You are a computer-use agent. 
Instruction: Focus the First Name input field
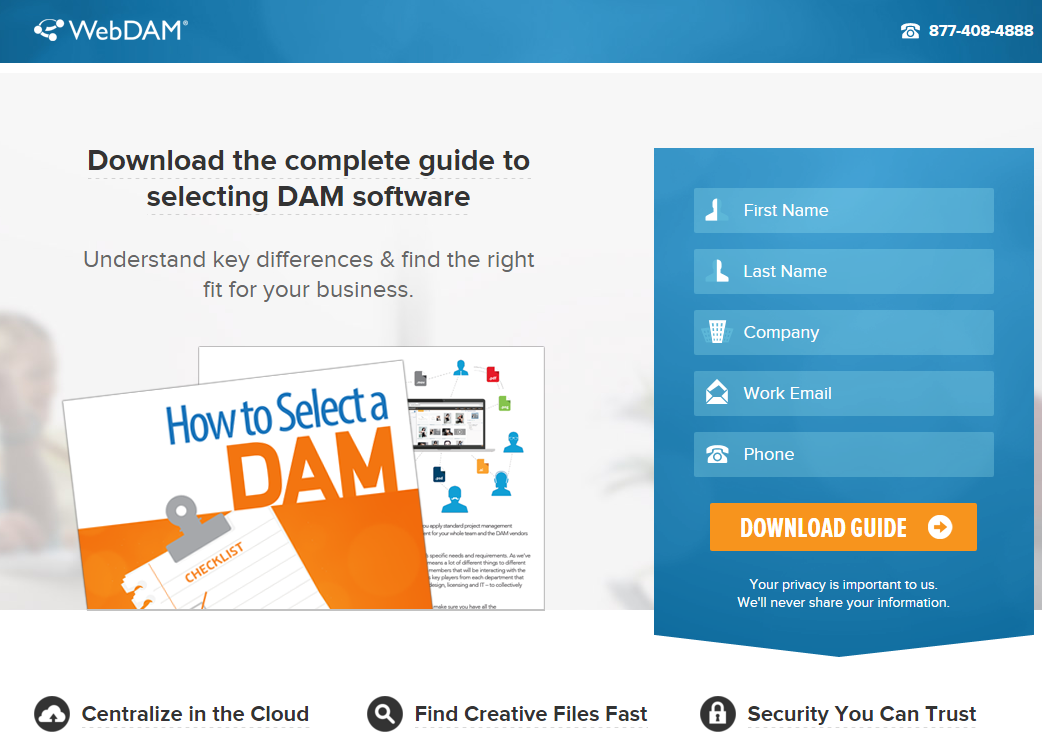[843, 211]
